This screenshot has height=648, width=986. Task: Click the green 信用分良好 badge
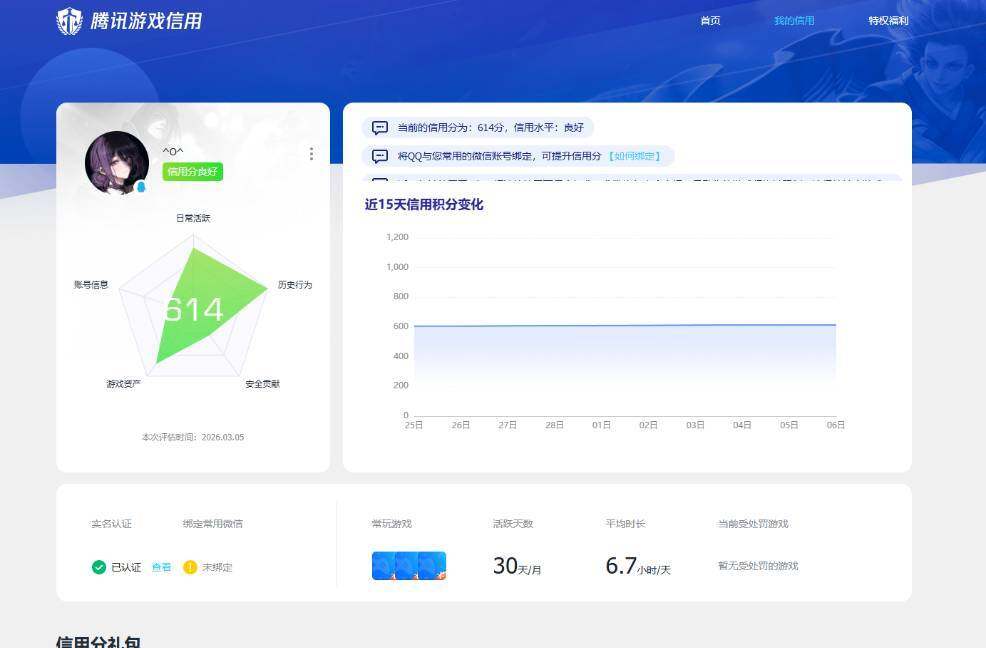193,172
